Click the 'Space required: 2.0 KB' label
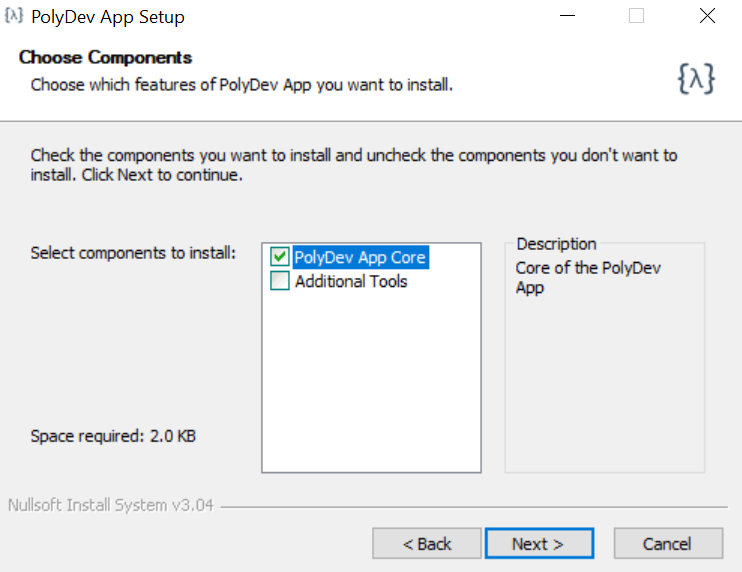The image size is (742, 572). tap(113, 436)
